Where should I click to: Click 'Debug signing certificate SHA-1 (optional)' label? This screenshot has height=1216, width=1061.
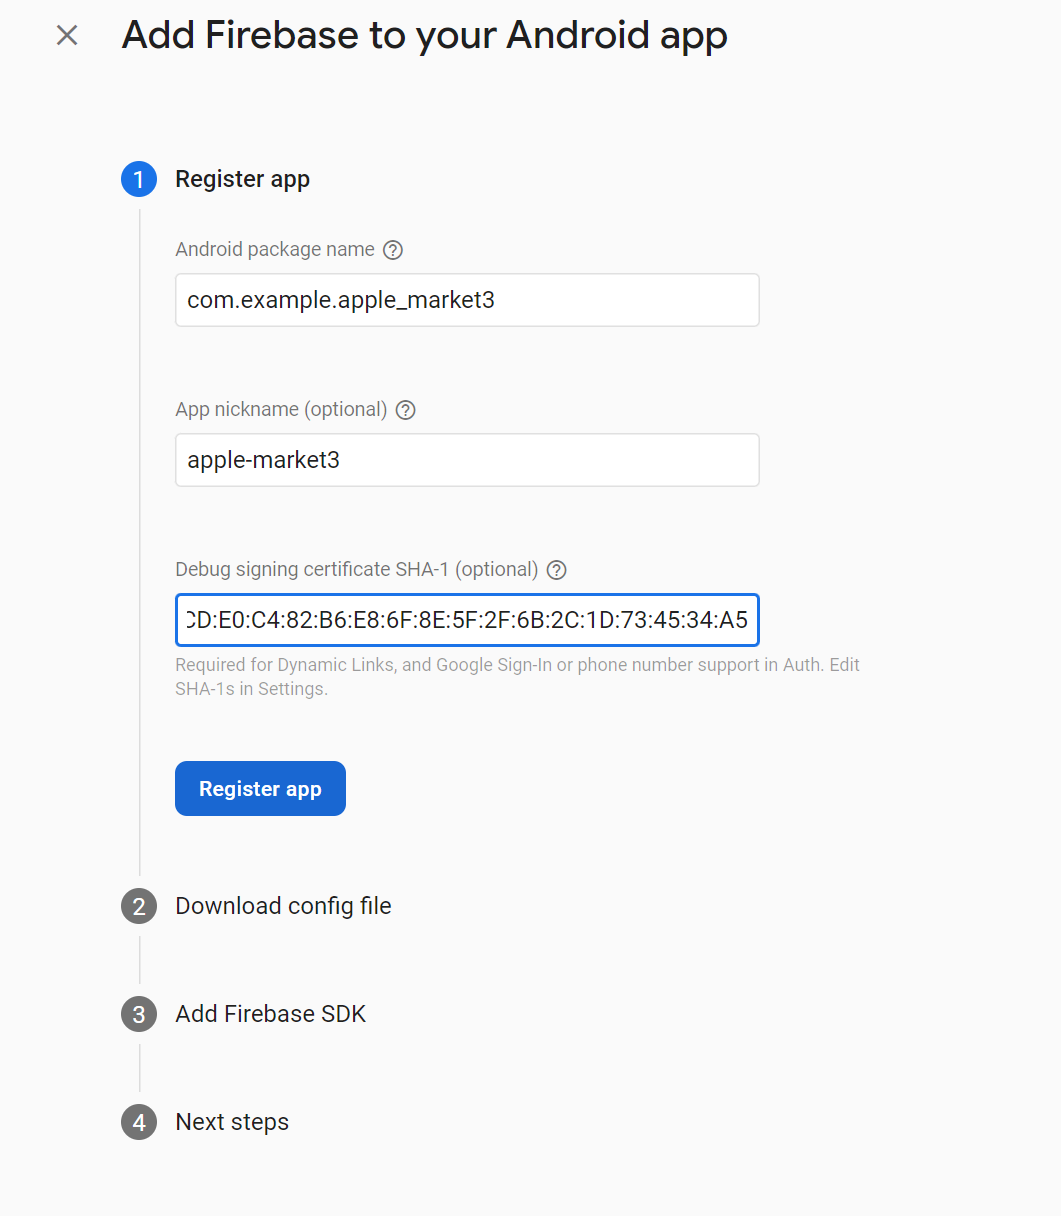pyautogui.click(x=357, y=570)
